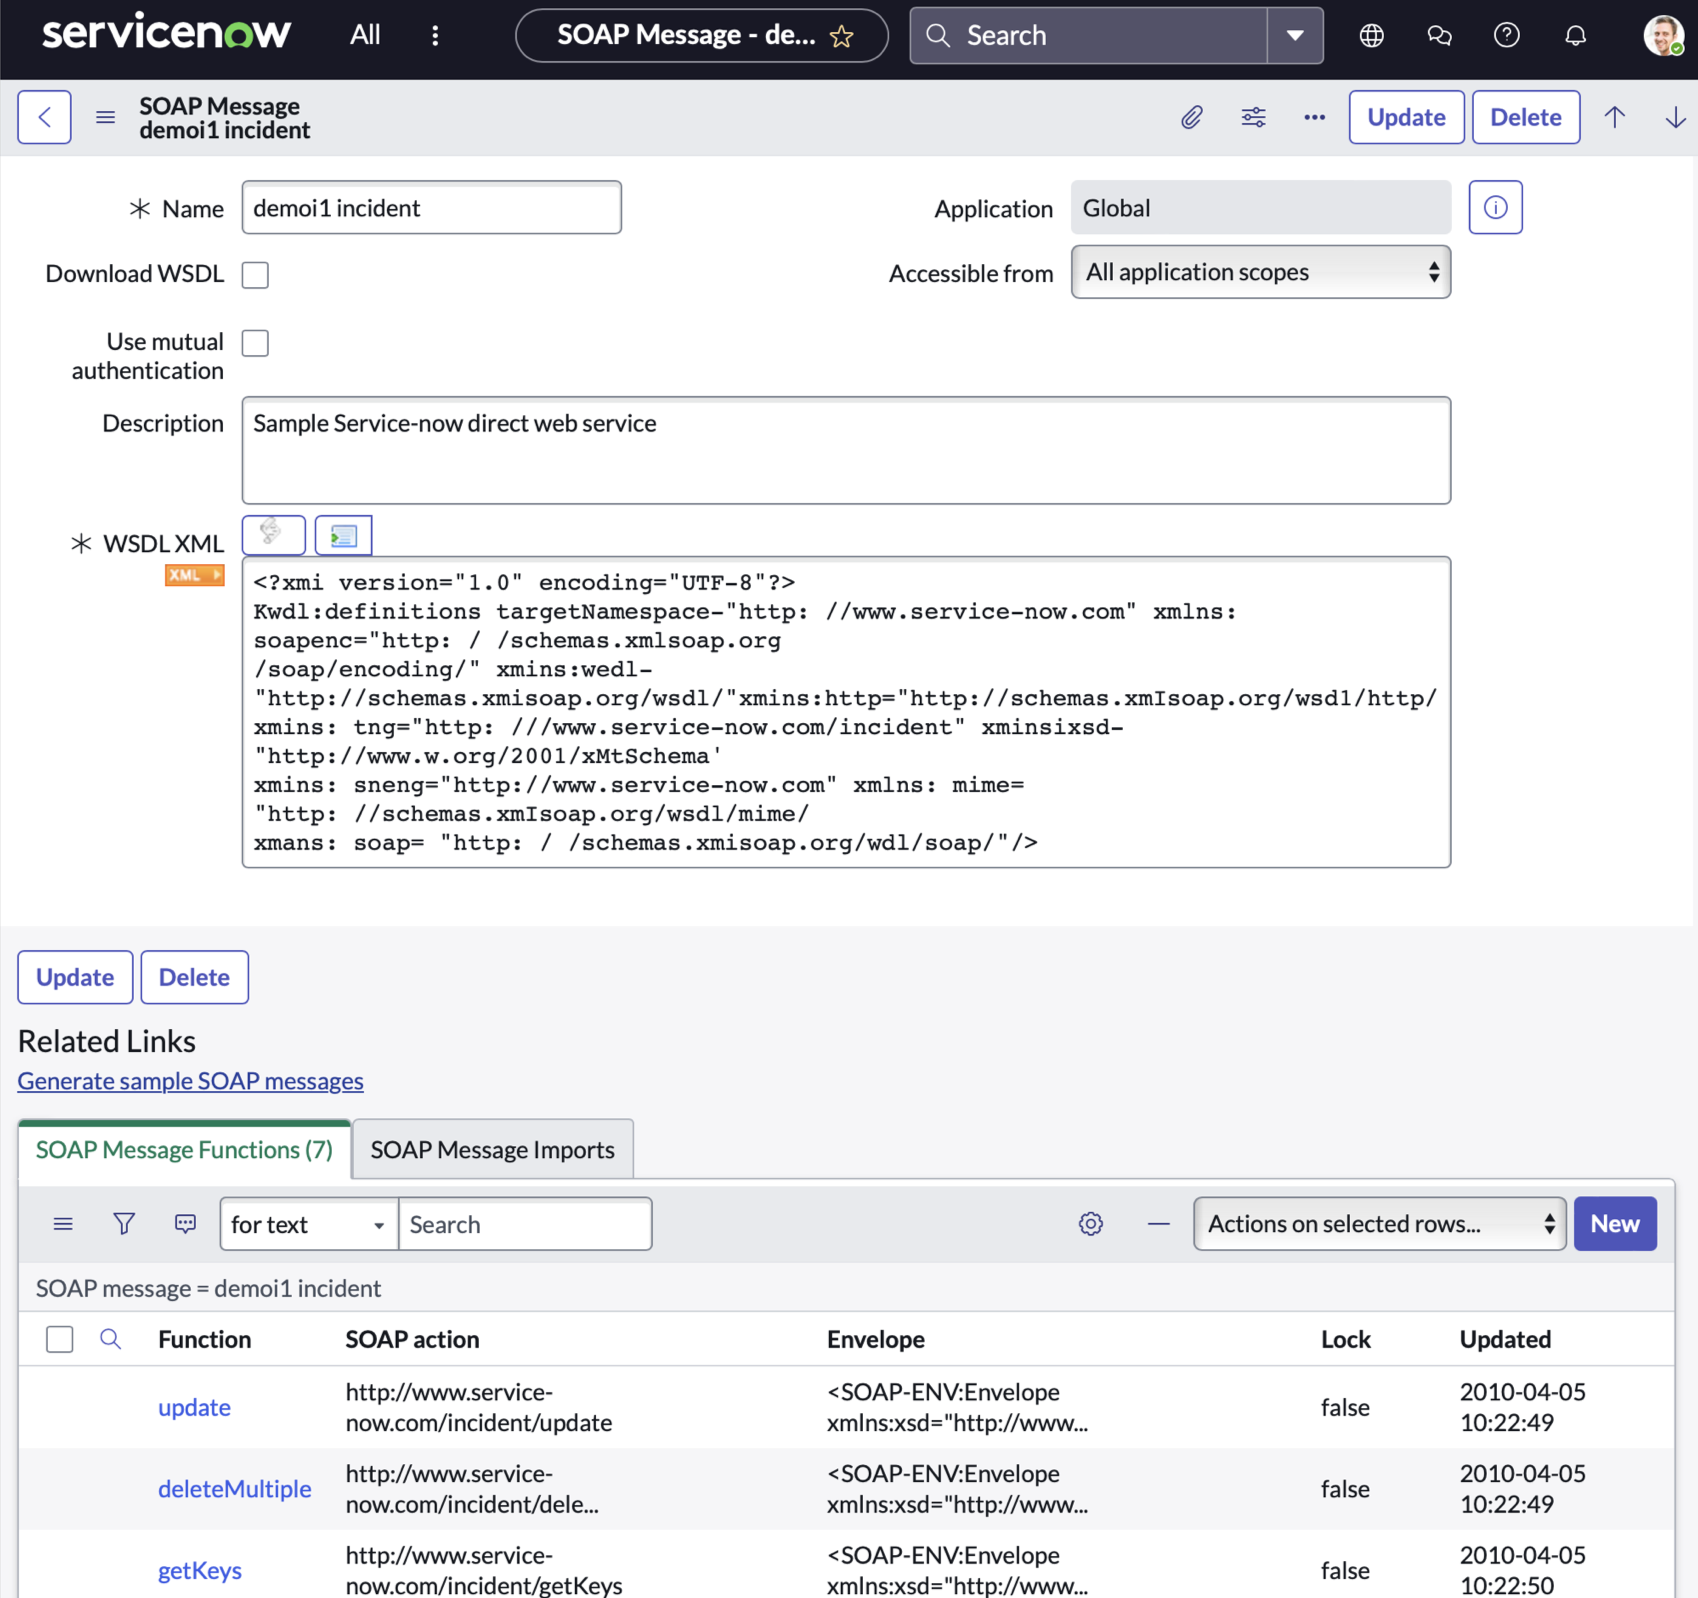The width and height of the screenshot is (1698, 1598).
Task: Sort by the Lock column header
Action: point(1345,1339)
